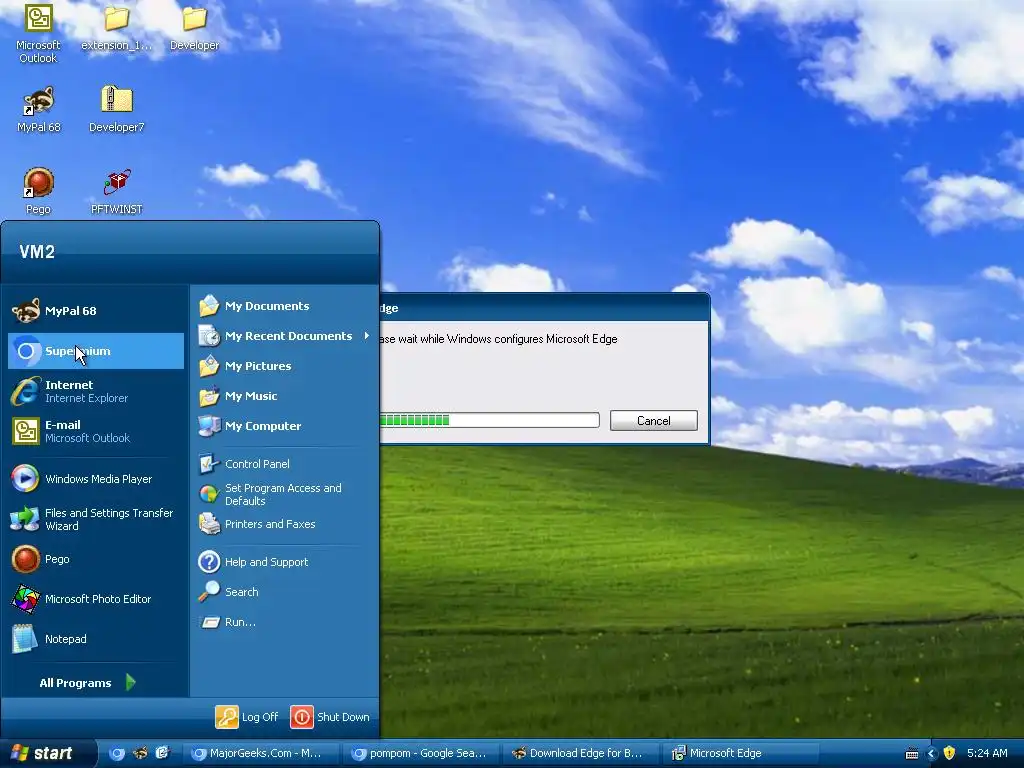Screen dimensions: 1024x768
Task: Open Notepad from the Start menu
Action: tap(96, 639)
